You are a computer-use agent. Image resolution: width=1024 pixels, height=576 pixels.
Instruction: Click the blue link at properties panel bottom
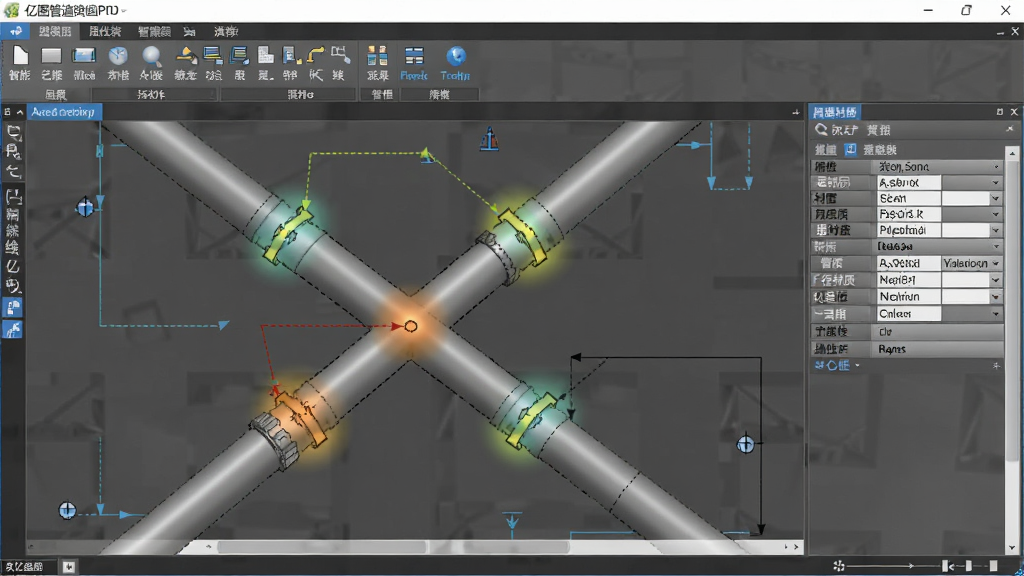pos(832,366)
